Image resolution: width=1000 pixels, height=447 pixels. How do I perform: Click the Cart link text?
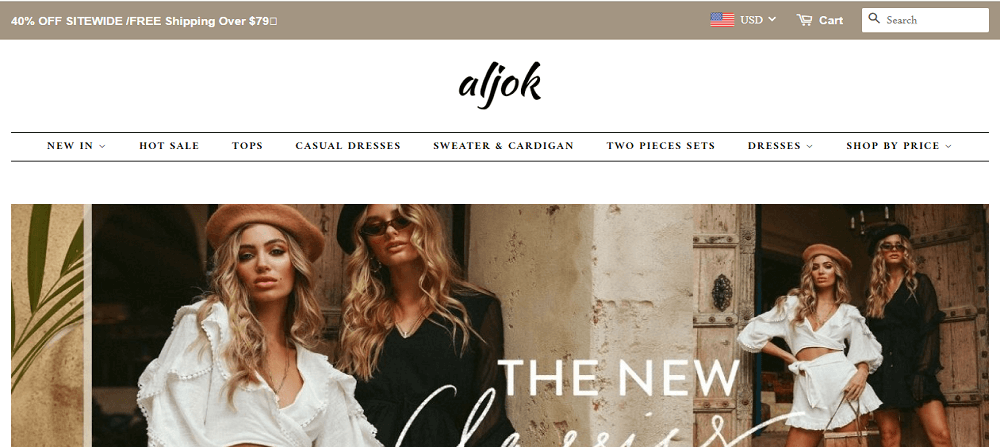(x=831, y=20)
